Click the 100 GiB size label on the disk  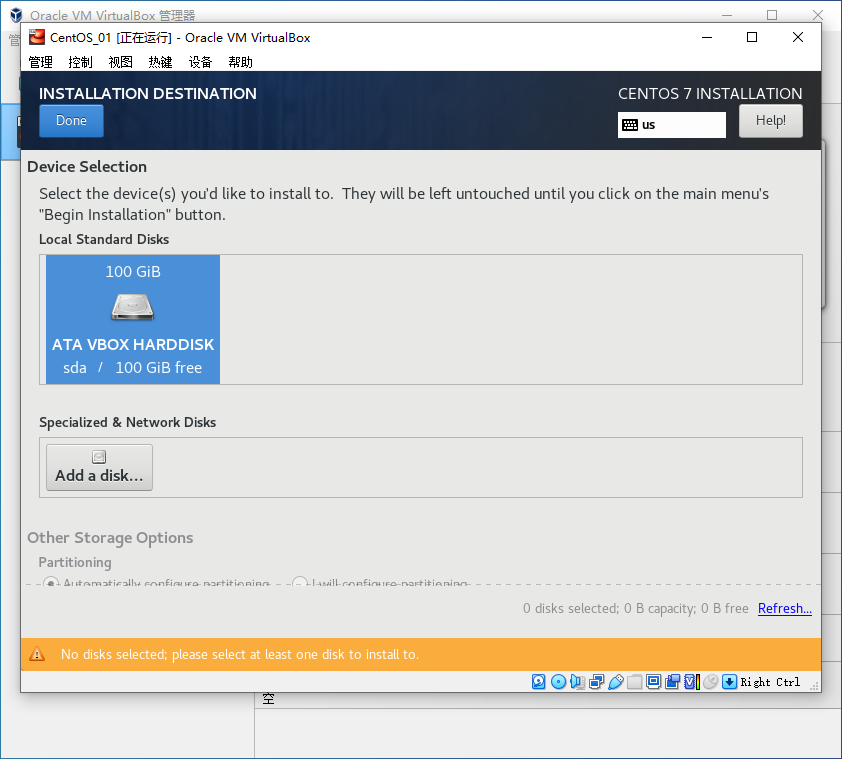pyautogui.click(x=133, y=272)
